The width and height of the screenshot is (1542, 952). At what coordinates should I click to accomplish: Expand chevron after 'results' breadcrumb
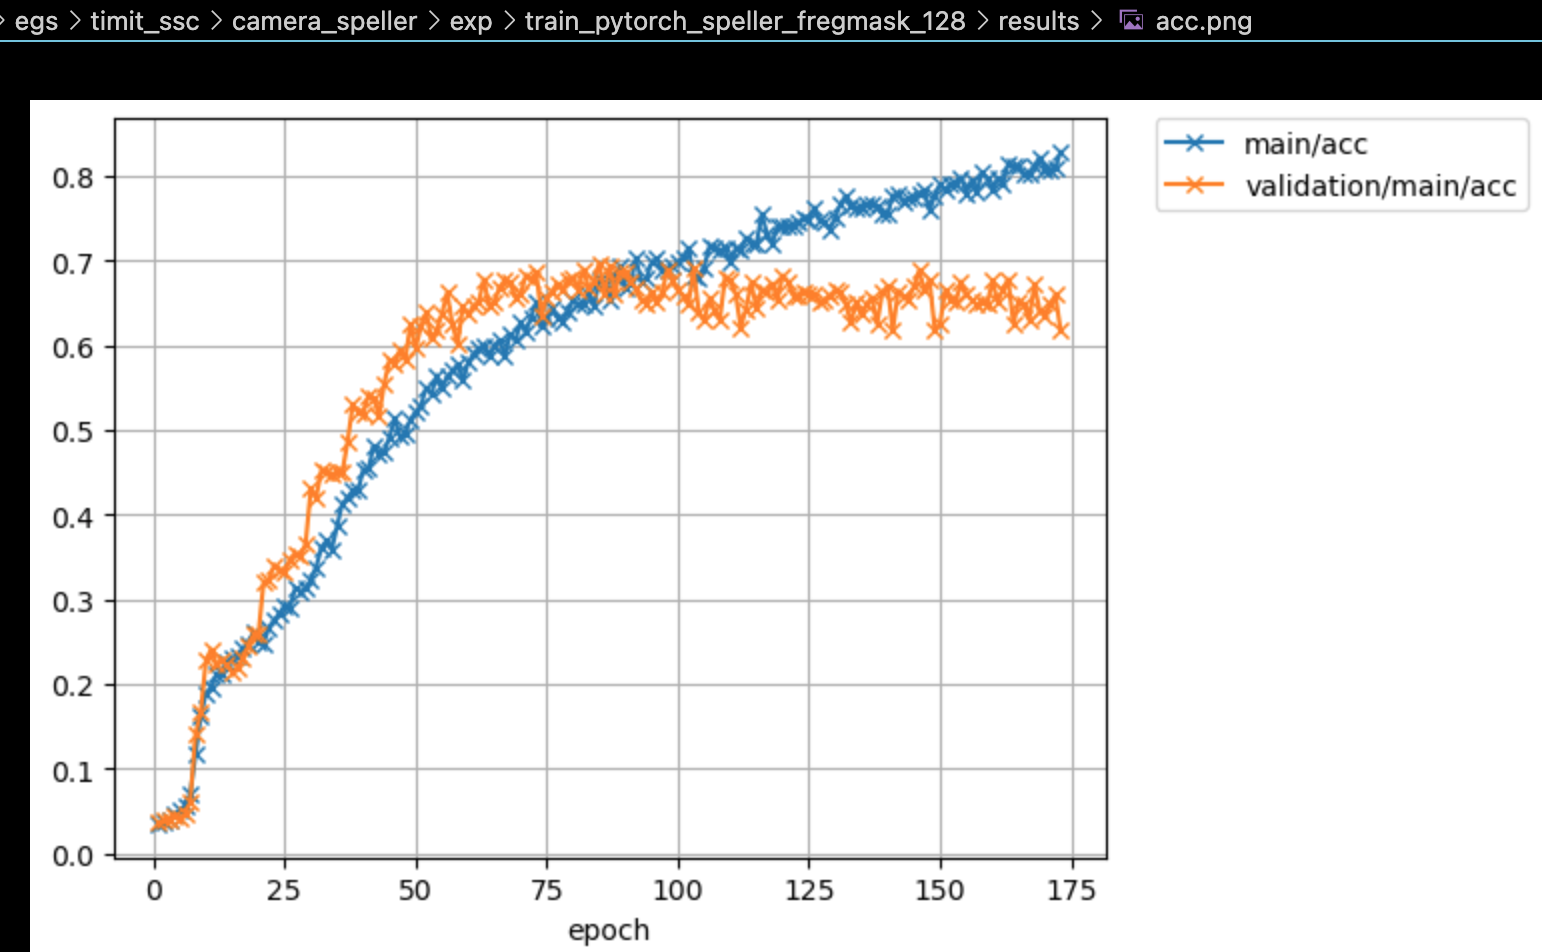coord(1097,21)
